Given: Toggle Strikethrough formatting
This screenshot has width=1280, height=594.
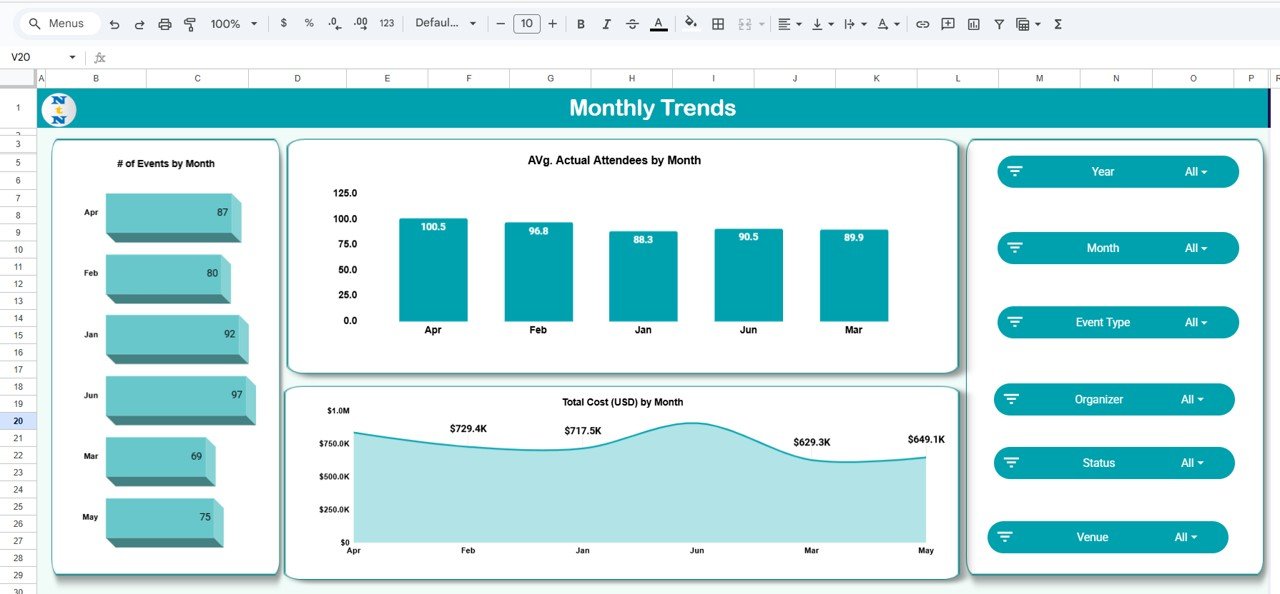Looking at the screenshot, I should (x=632, y=24).
